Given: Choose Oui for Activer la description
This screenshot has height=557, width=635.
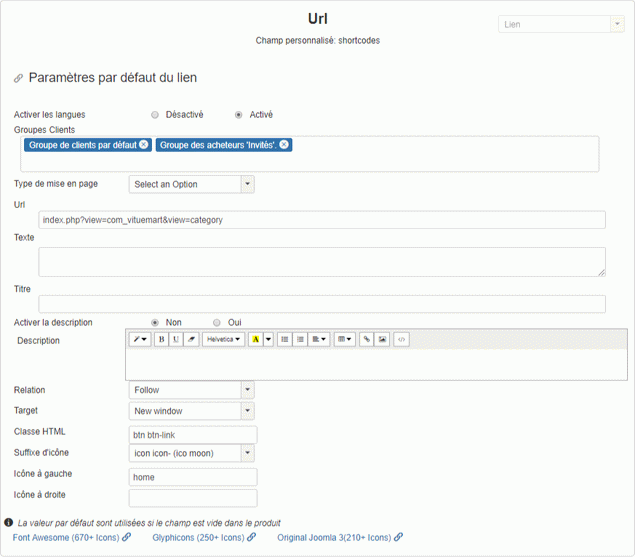Looking at the screenshot, I should (217, 323).
